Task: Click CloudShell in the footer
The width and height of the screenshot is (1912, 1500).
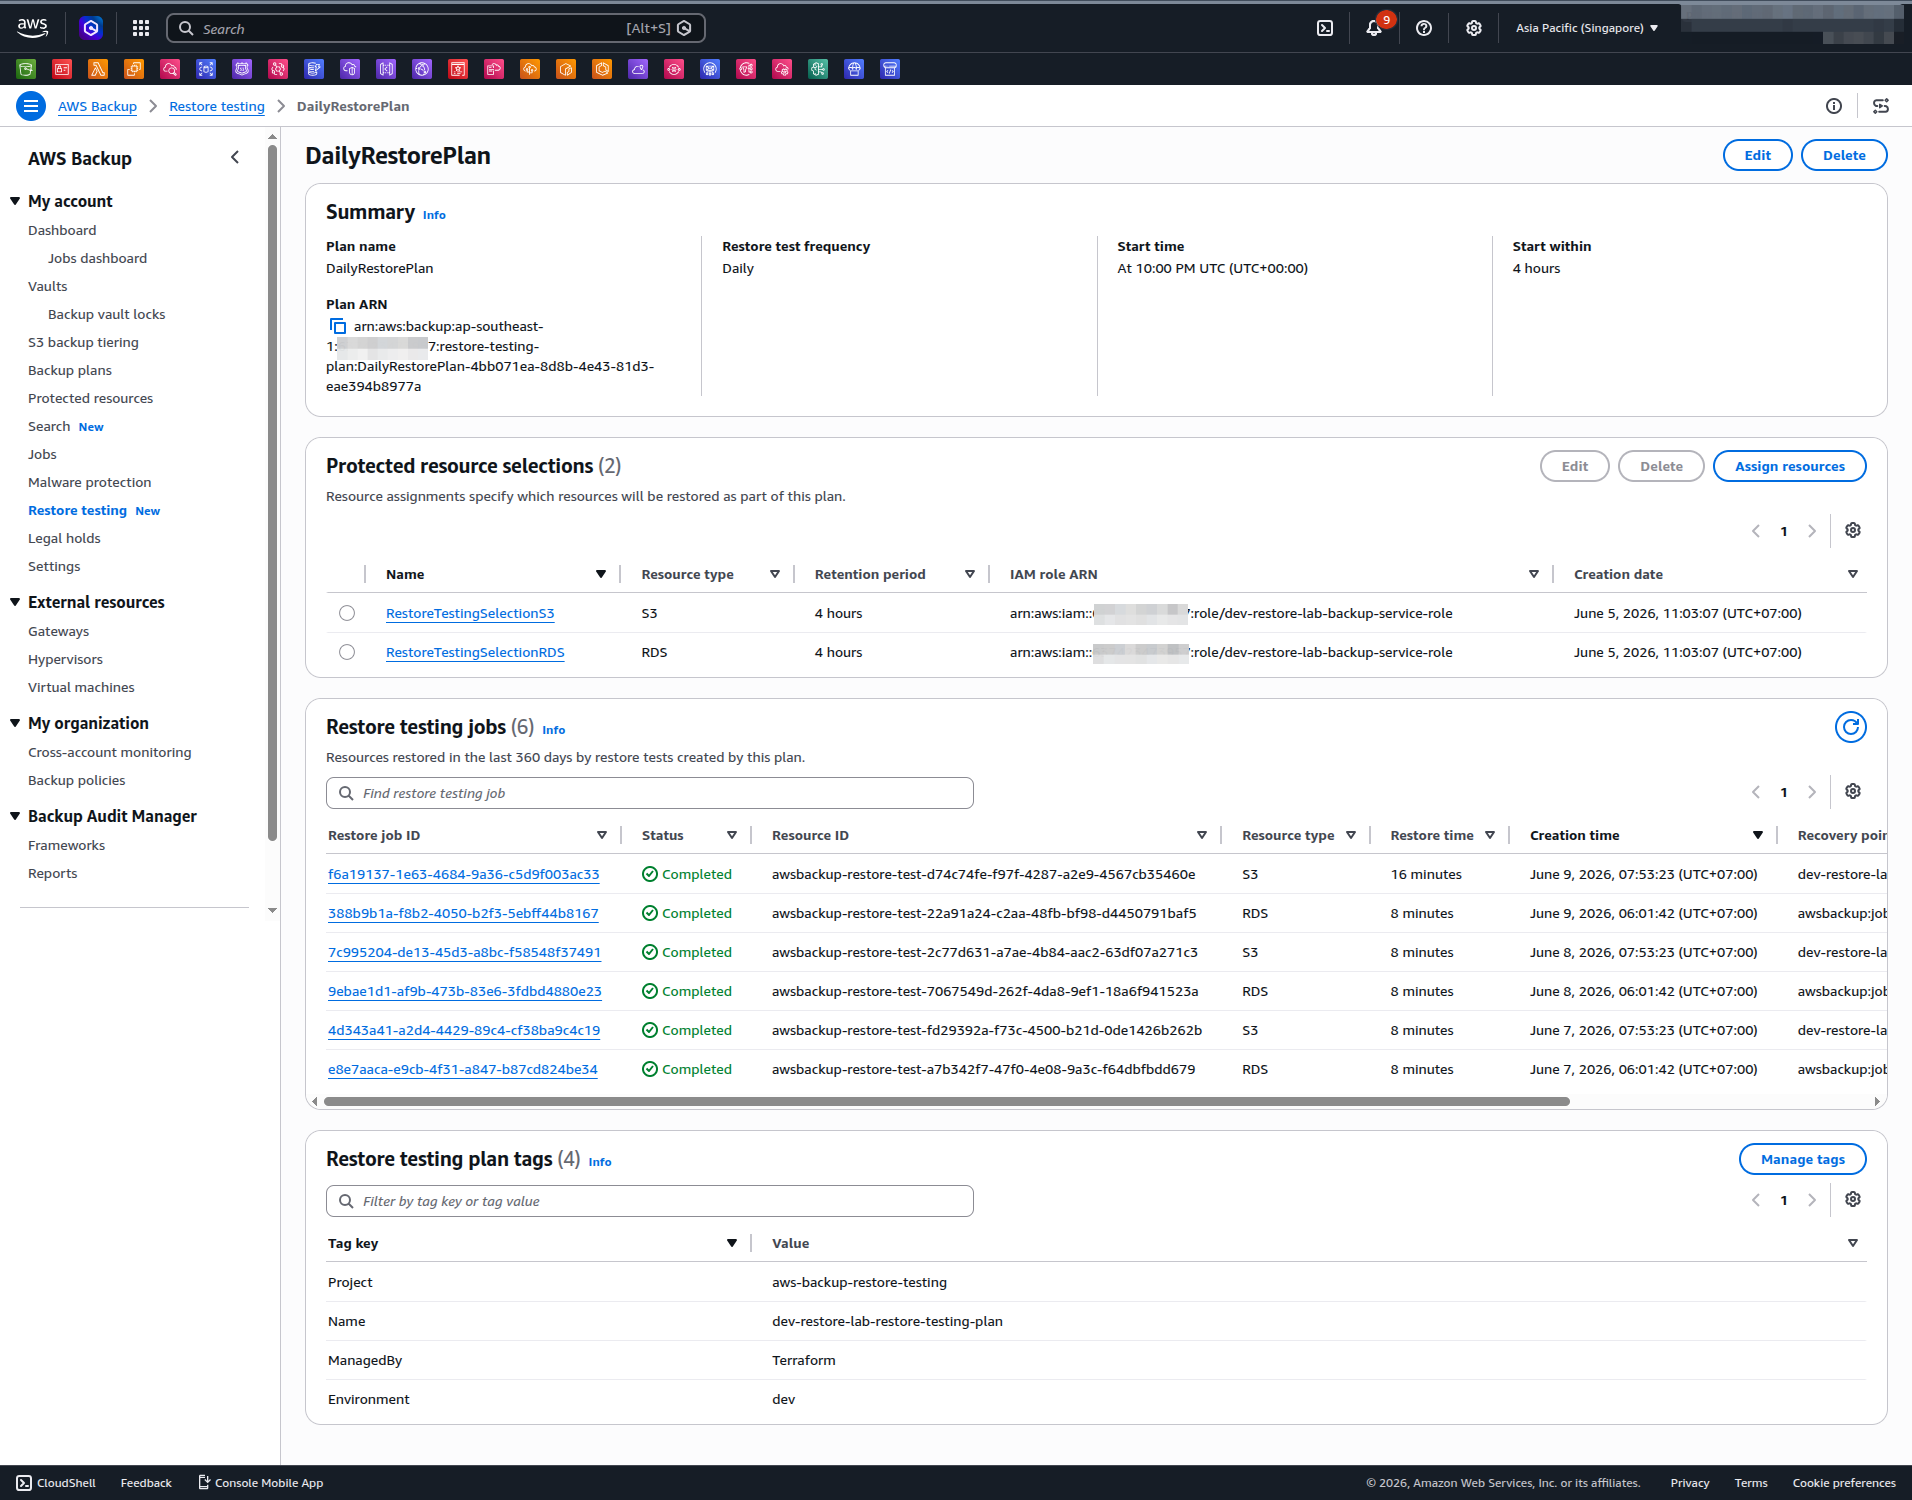Action: 56,1483
